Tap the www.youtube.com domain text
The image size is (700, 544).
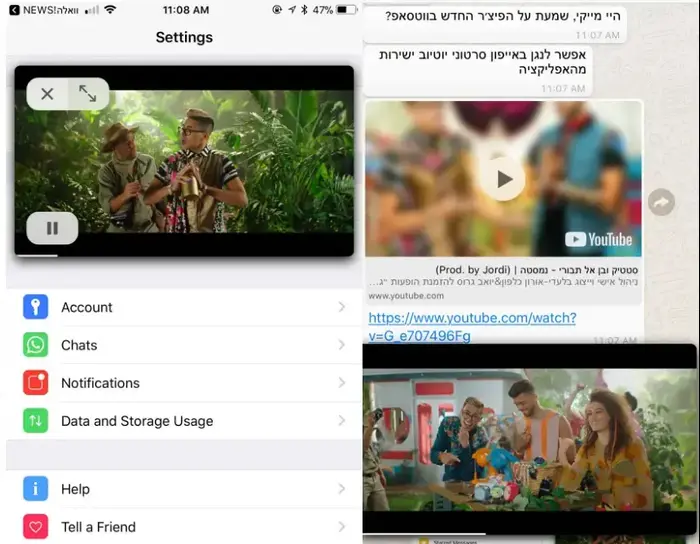pos(406,296)
